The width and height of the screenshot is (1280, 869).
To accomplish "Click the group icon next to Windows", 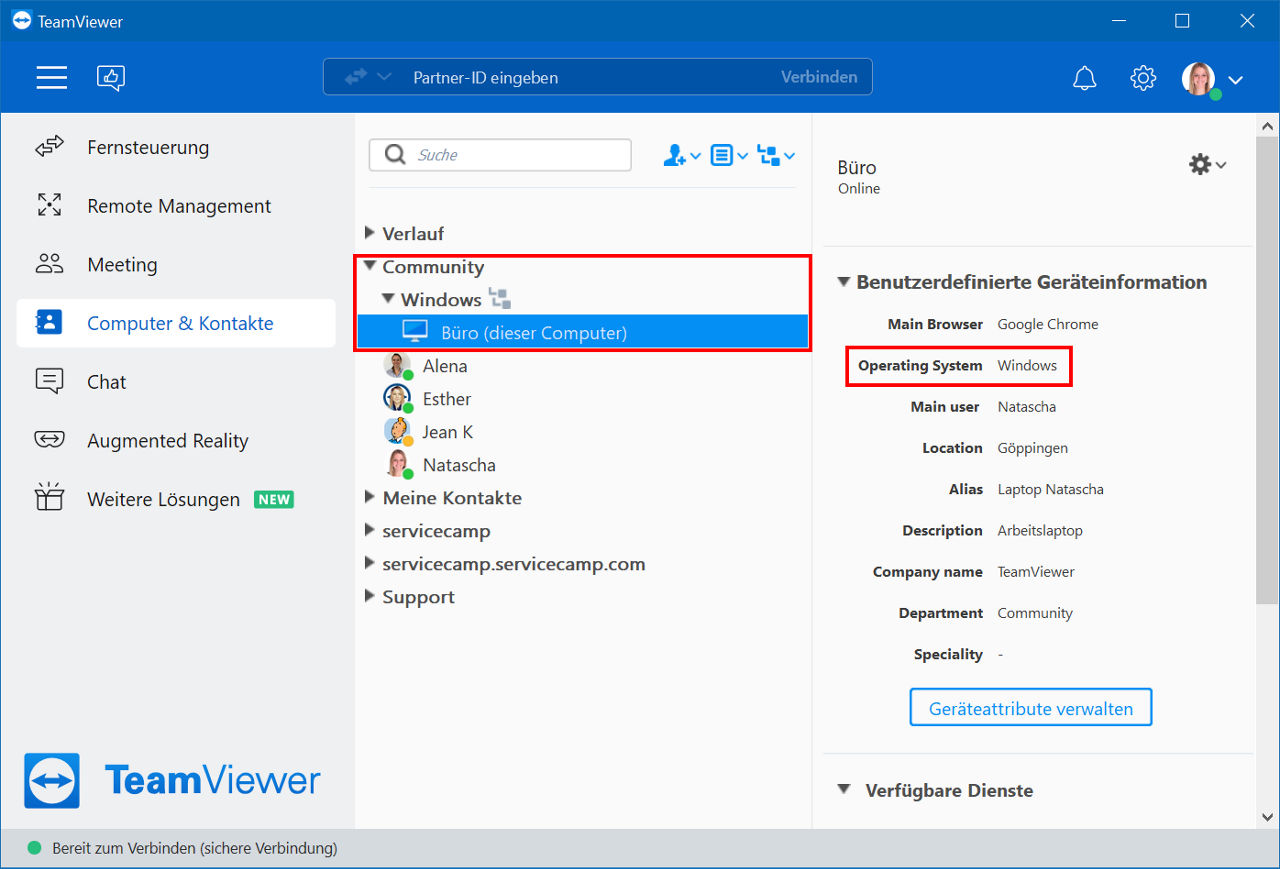I will 500,298.
